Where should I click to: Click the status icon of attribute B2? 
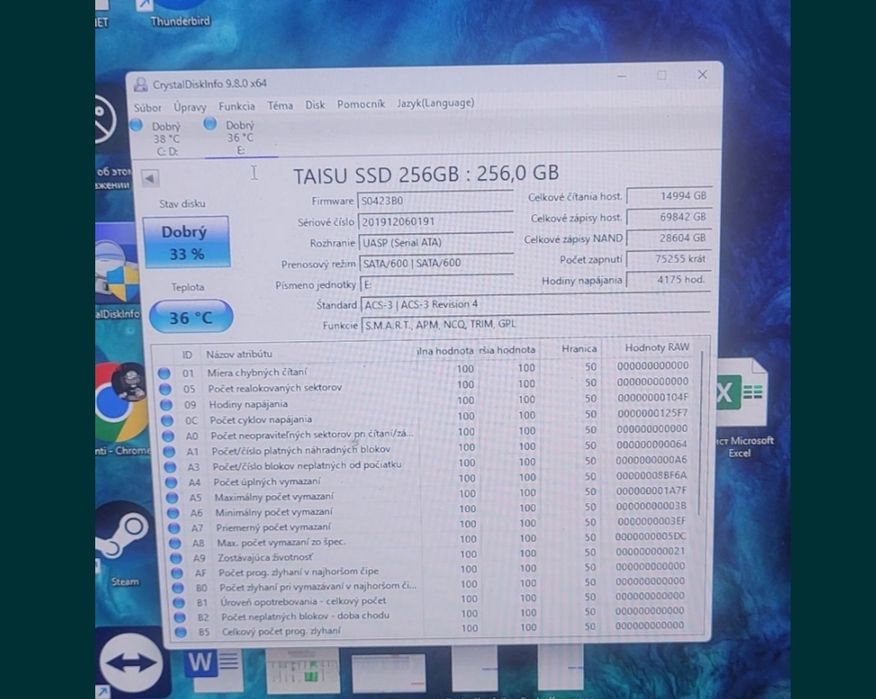pos(180,617)
